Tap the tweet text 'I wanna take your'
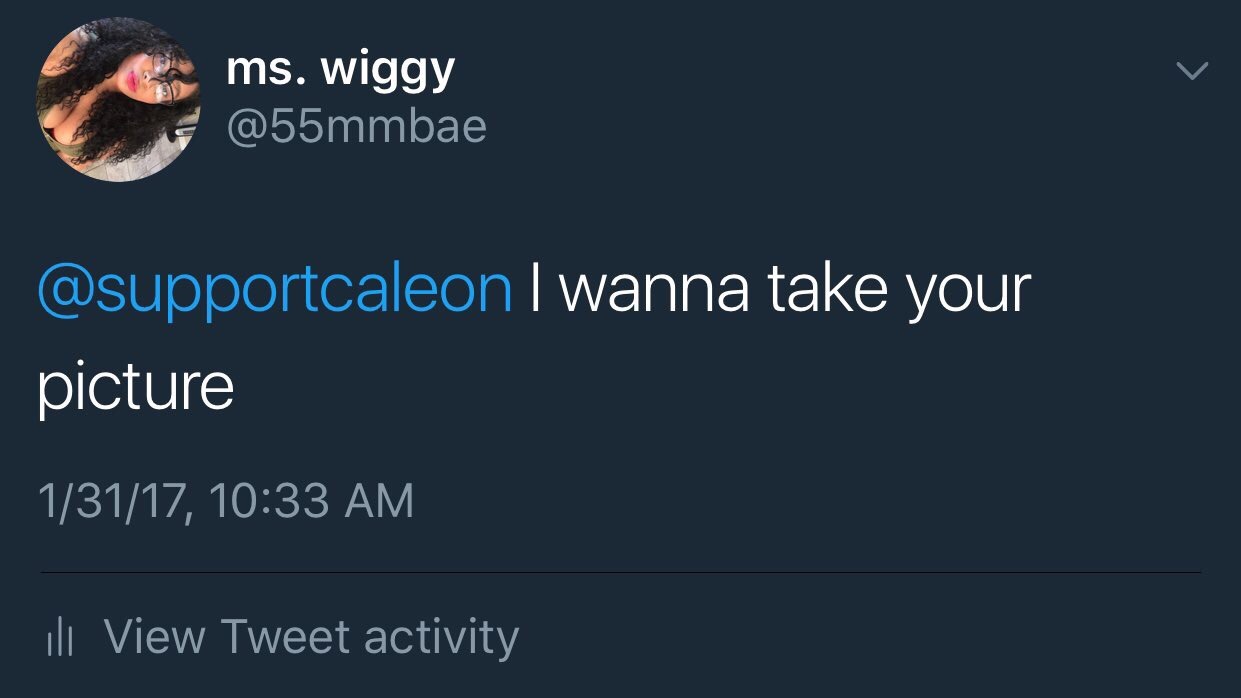The image size is (1241, 698). 780,290
